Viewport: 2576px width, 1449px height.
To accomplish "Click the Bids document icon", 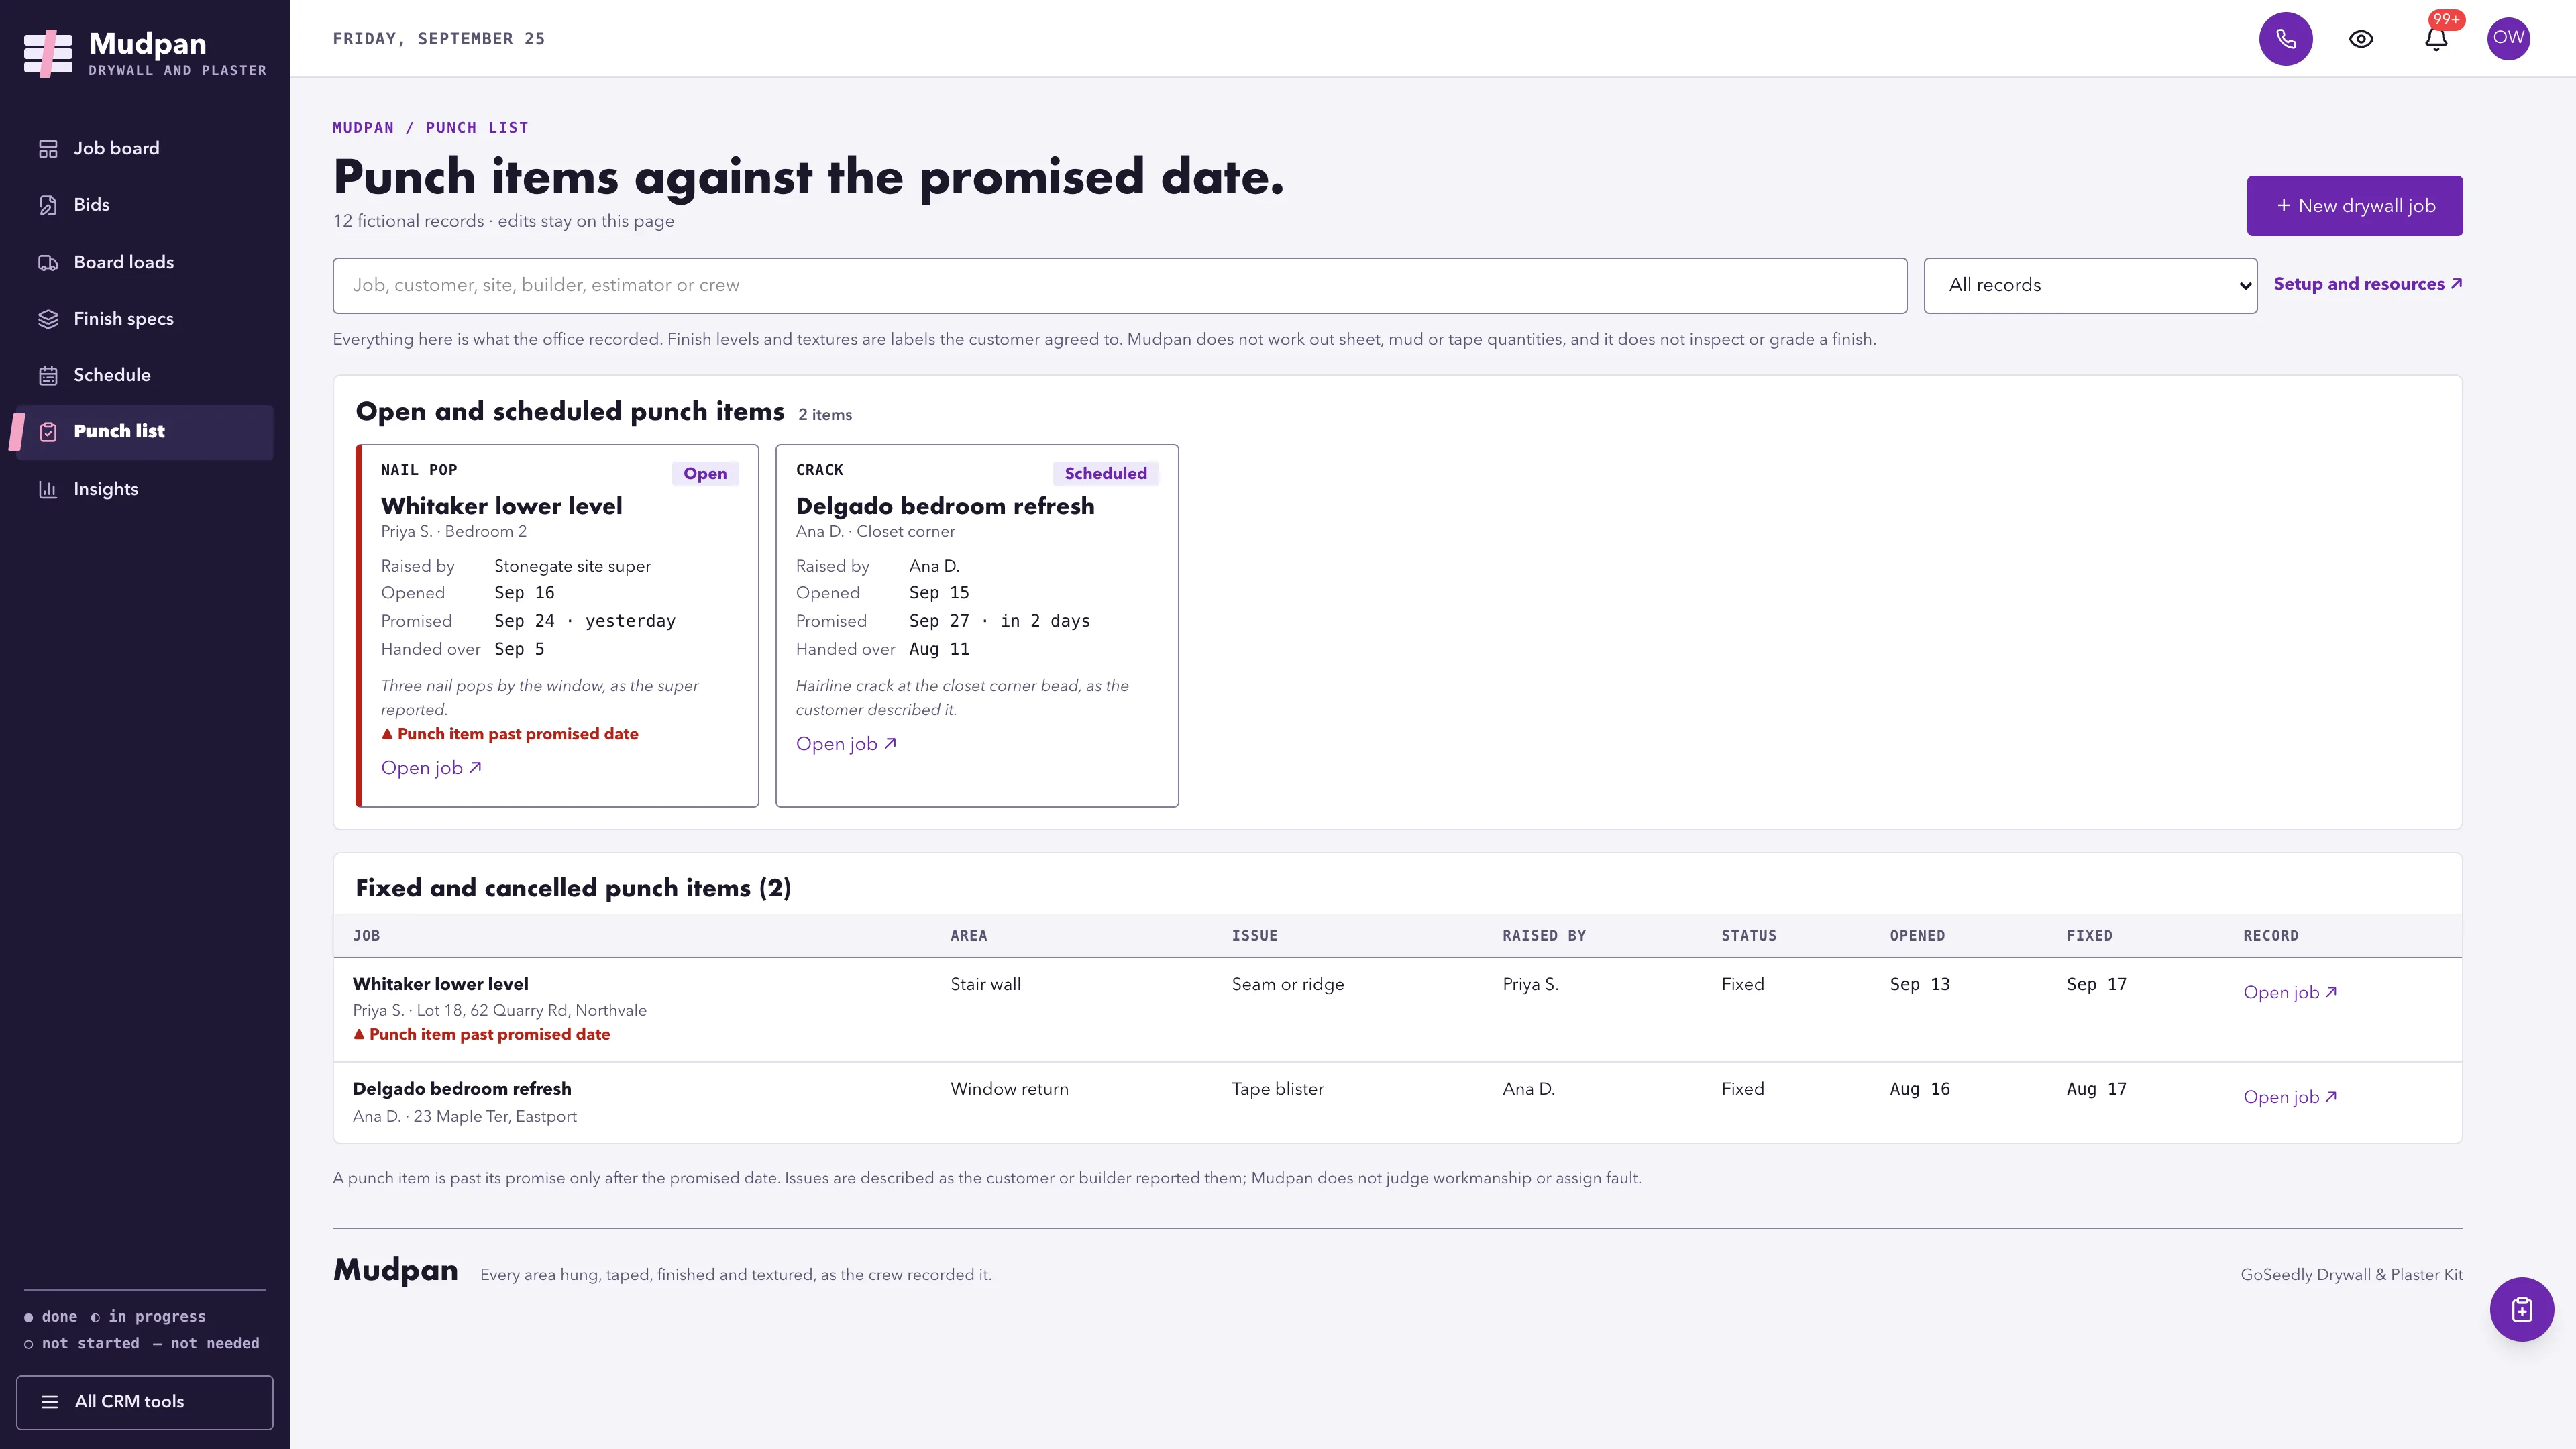I will (48, 205).
